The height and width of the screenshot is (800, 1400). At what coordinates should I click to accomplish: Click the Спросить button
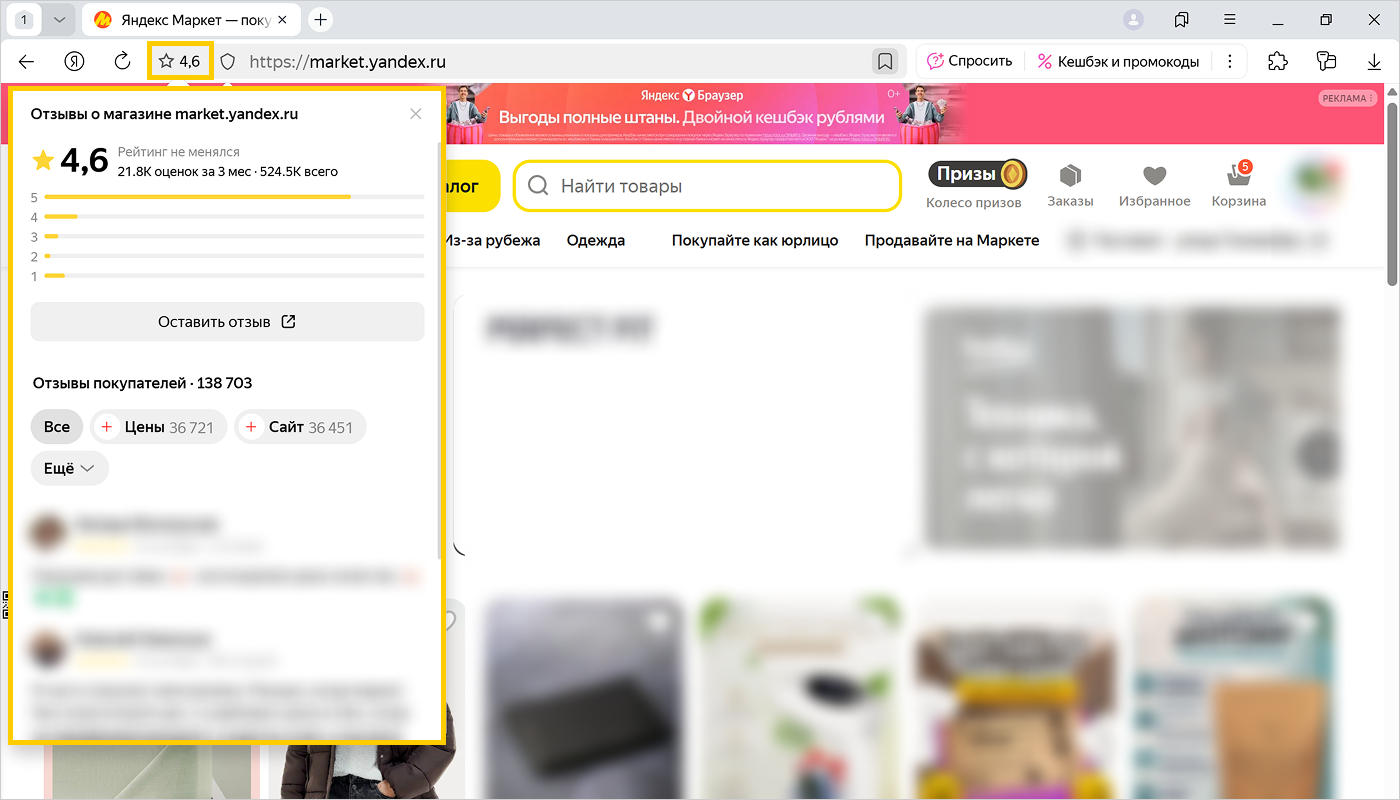(969, 62)
